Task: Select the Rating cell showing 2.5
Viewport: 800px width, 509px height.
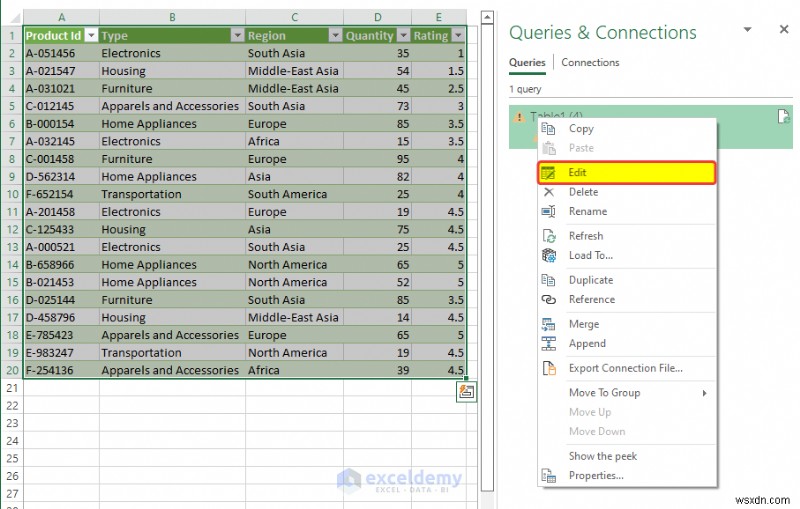Action: point(439,89)
